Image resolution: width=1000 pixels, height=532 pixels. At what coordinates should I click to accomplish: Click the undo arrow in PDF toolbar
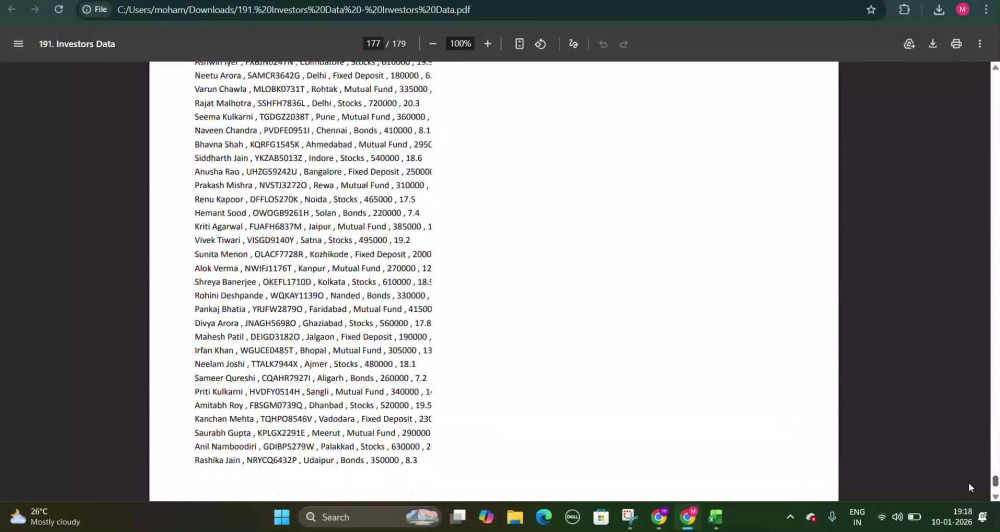coord(603,44)
